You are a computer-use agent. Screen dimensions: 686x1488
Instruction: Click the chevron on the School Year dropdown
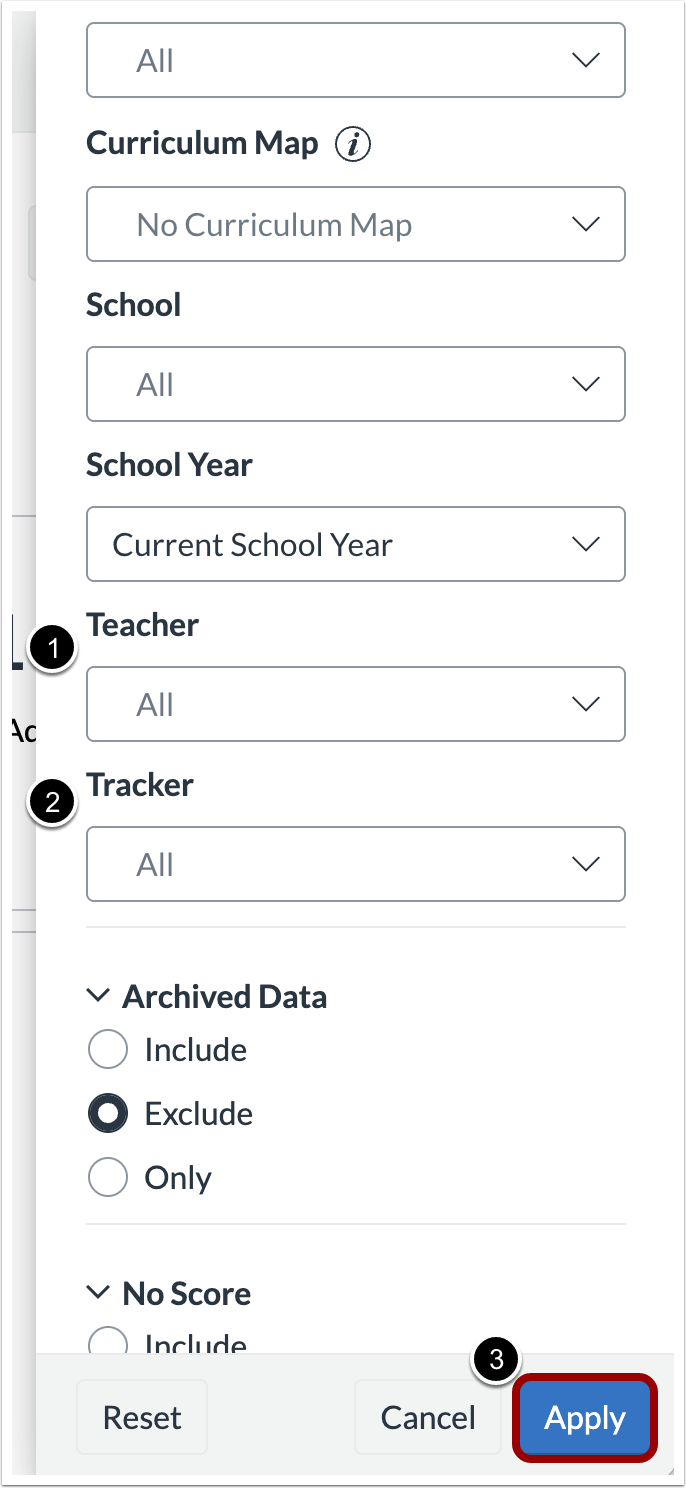[x=585, y=544]
